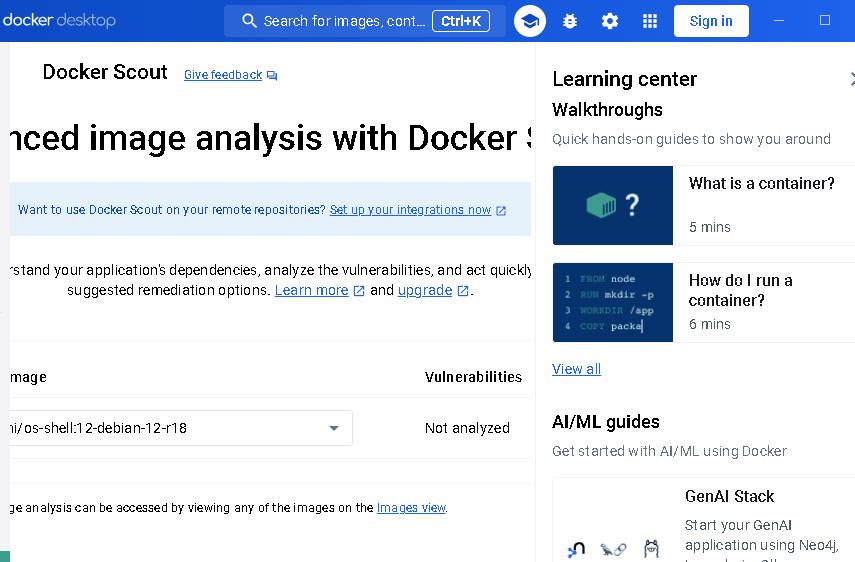
Task: Click the search magnifier icon
Action: (x=249, y=21)
